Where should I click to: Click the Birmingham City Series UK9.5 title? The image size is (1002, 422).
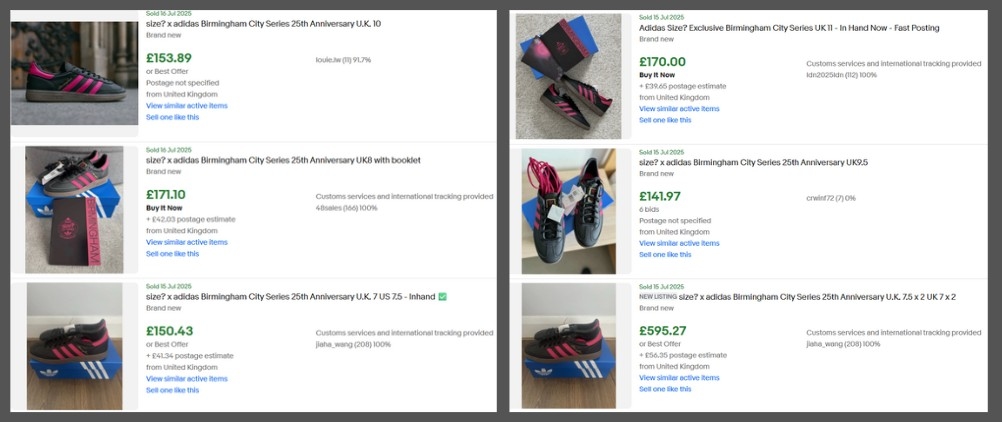(758, 161)
